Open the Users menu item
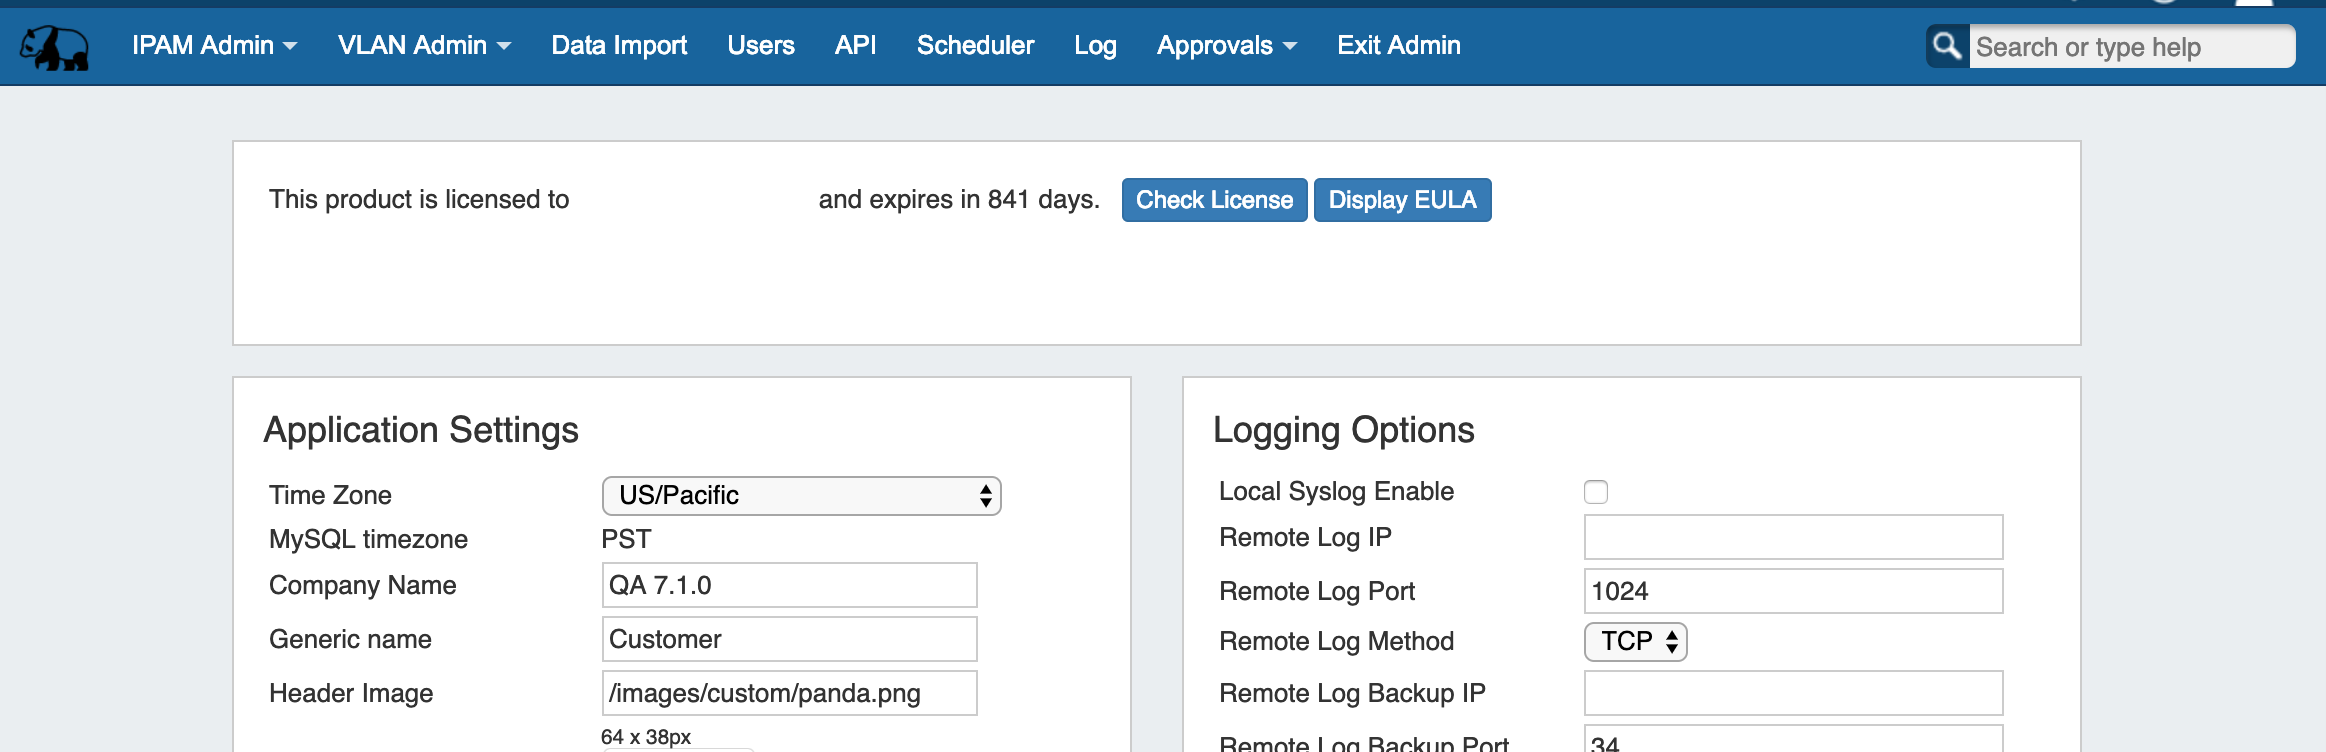The height and width of the screenshot is (752, 2326). 760,45
